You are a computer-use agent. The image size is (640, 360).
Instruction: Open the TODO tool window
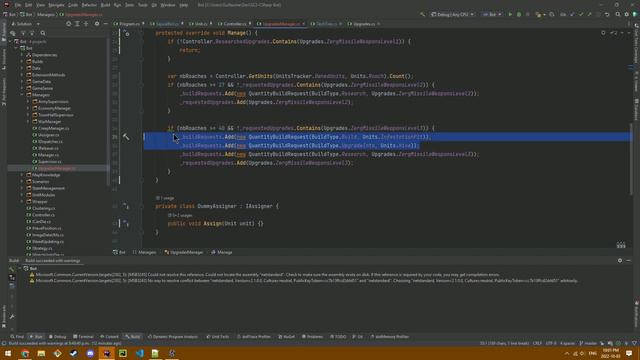click(x=338, y=337)
